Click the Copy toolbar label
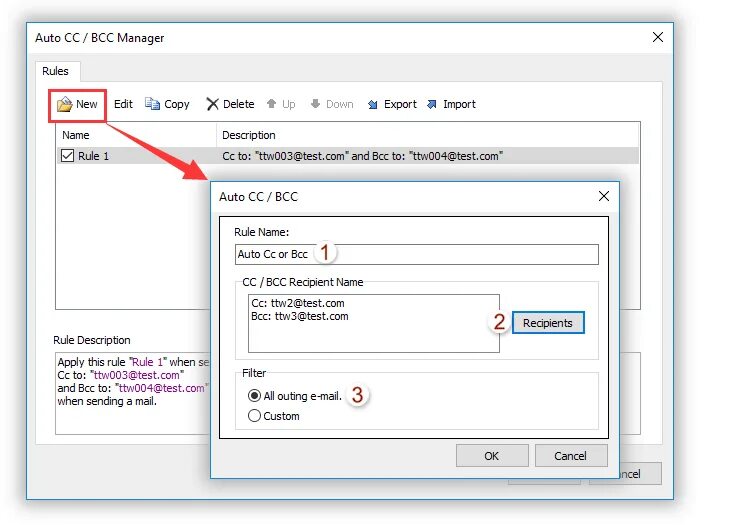This screenshot has height=525, width=731. pos(177,104)
